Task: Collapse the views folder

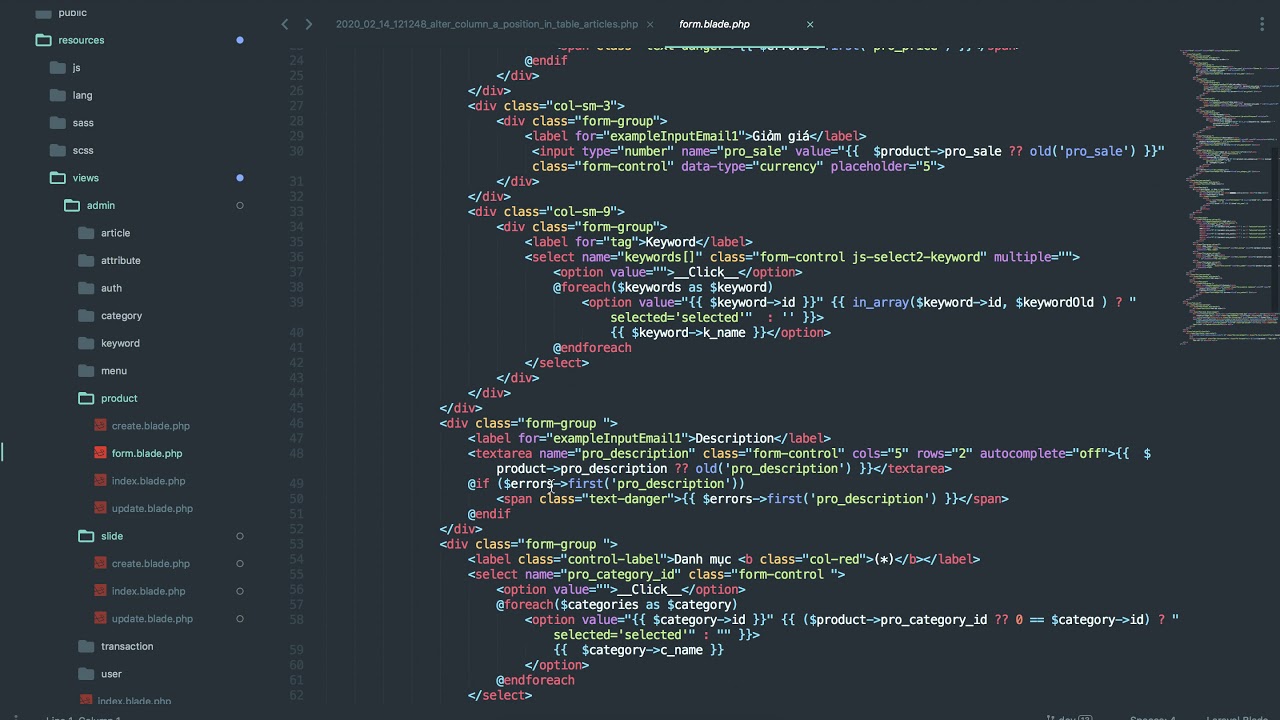Action: 57,177
